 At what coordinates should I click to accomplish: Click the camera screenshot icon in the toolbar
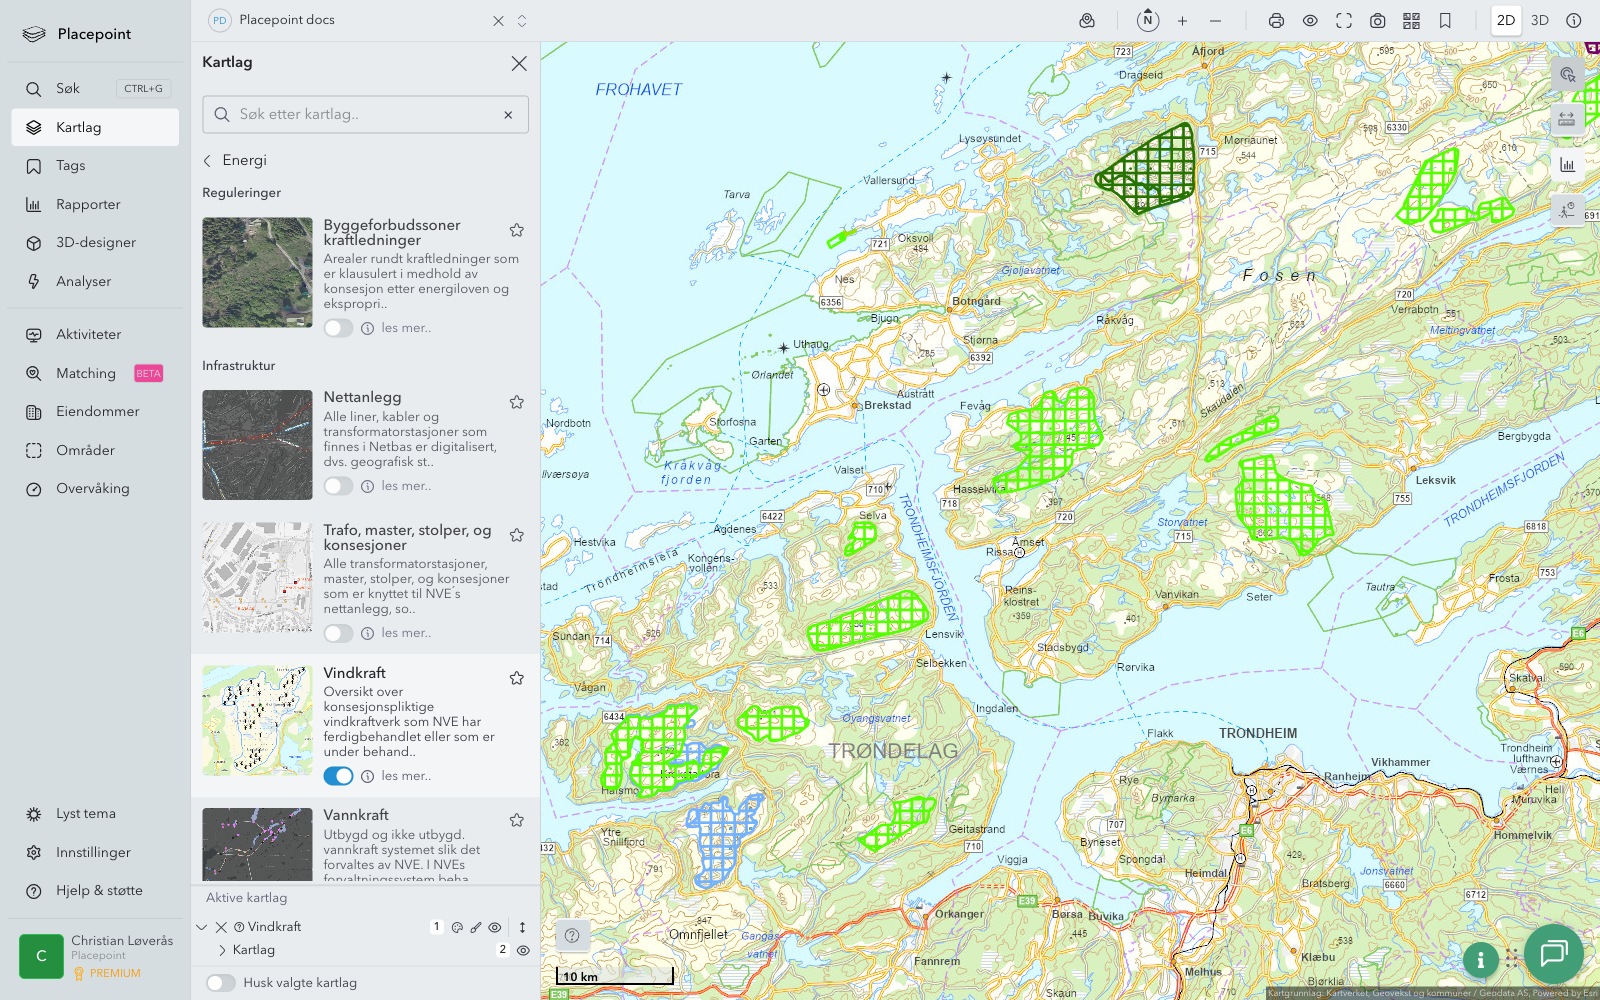coord(1377,20)
